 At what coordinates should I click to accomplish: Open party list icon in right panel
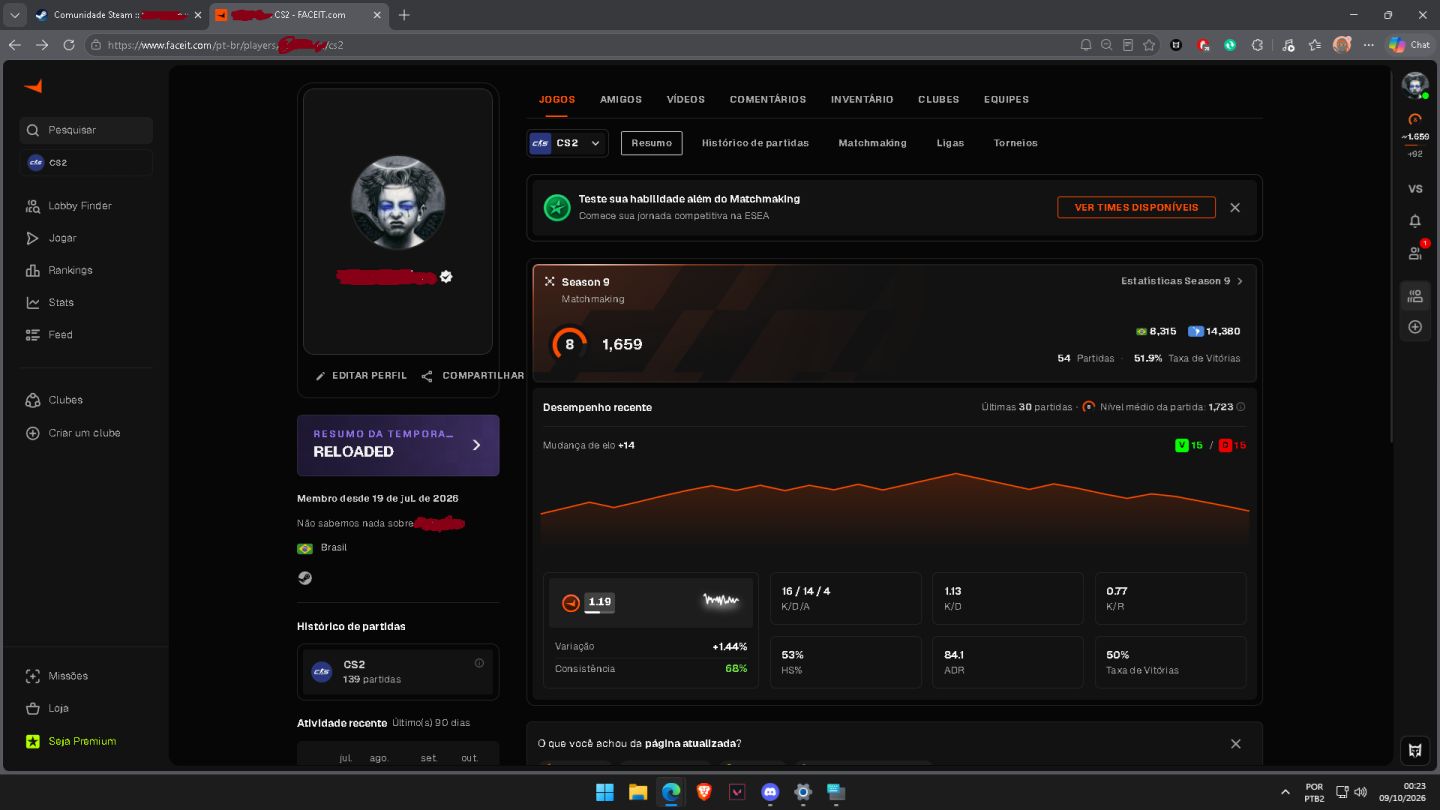tap(1415, 296)
